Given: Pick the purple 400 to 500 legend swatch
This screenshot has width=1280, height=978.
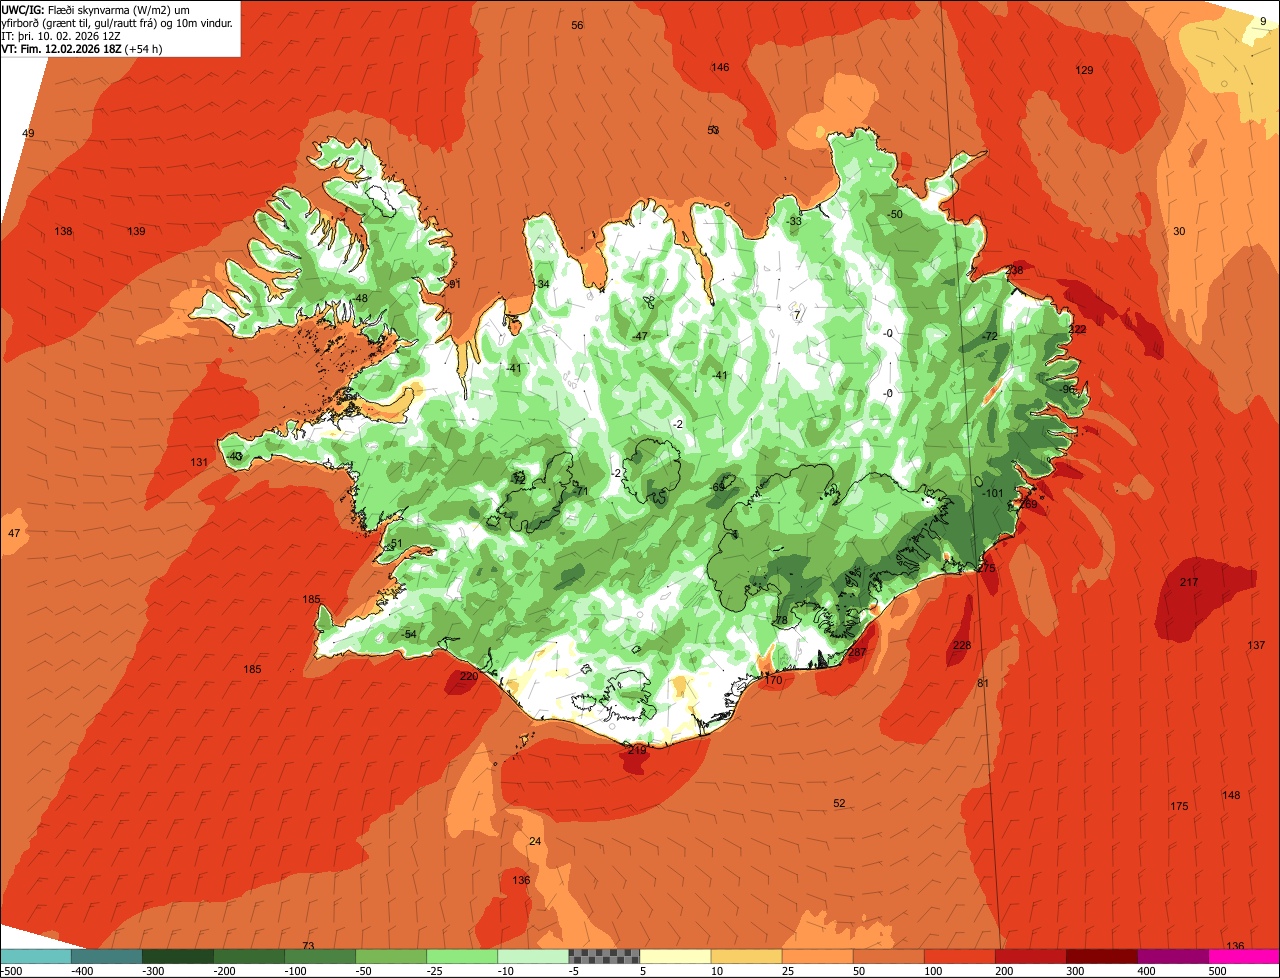Looking at the screenshot, I should point(1173,956).
